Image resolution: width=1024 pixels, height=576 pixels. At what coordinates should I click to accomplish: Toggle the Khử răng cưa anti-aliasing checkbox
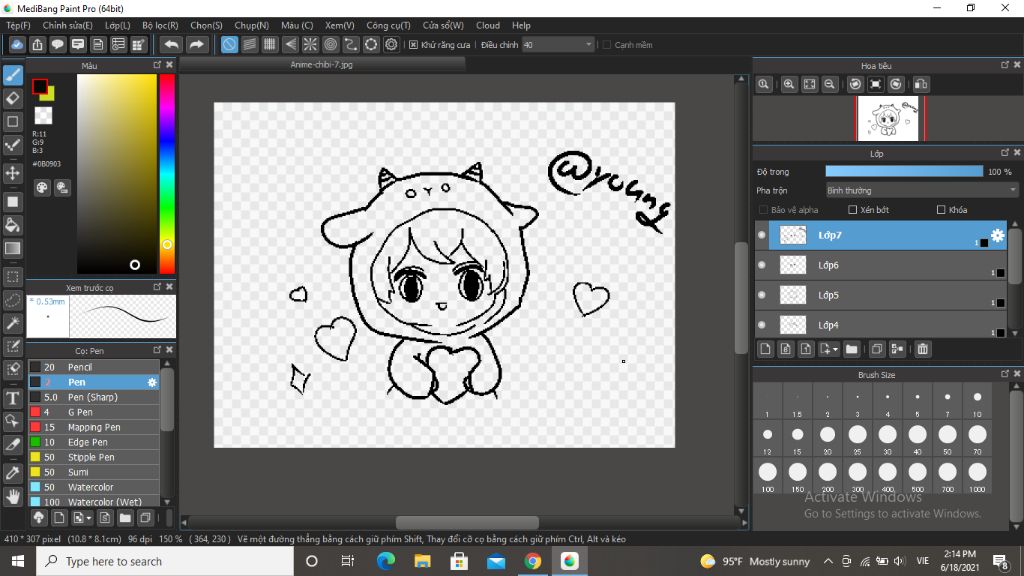pos(413,45)
